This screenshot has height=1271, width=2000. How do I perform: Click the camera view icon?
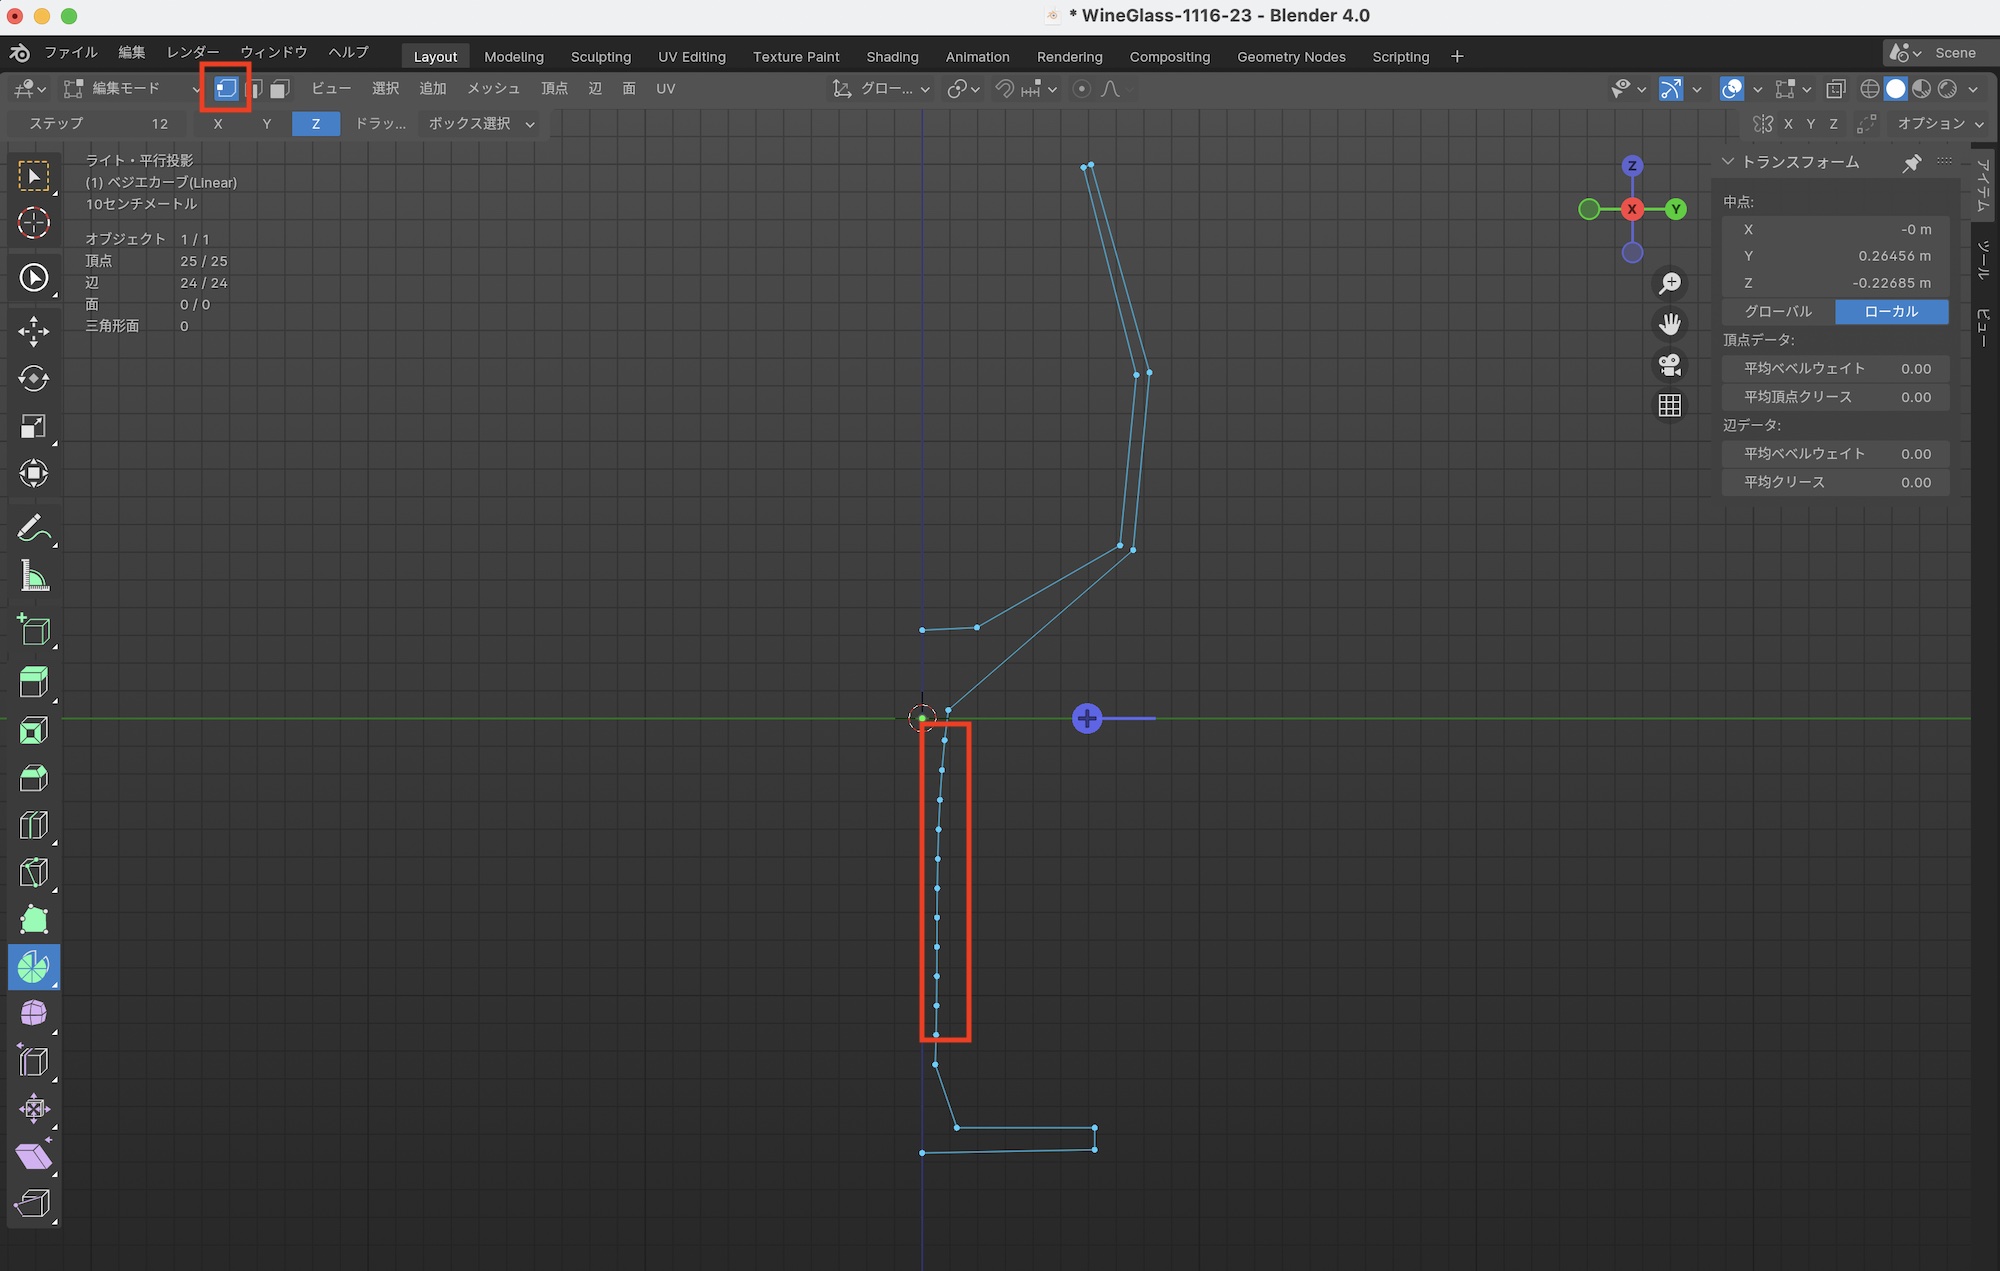(x=1669, y=365)
